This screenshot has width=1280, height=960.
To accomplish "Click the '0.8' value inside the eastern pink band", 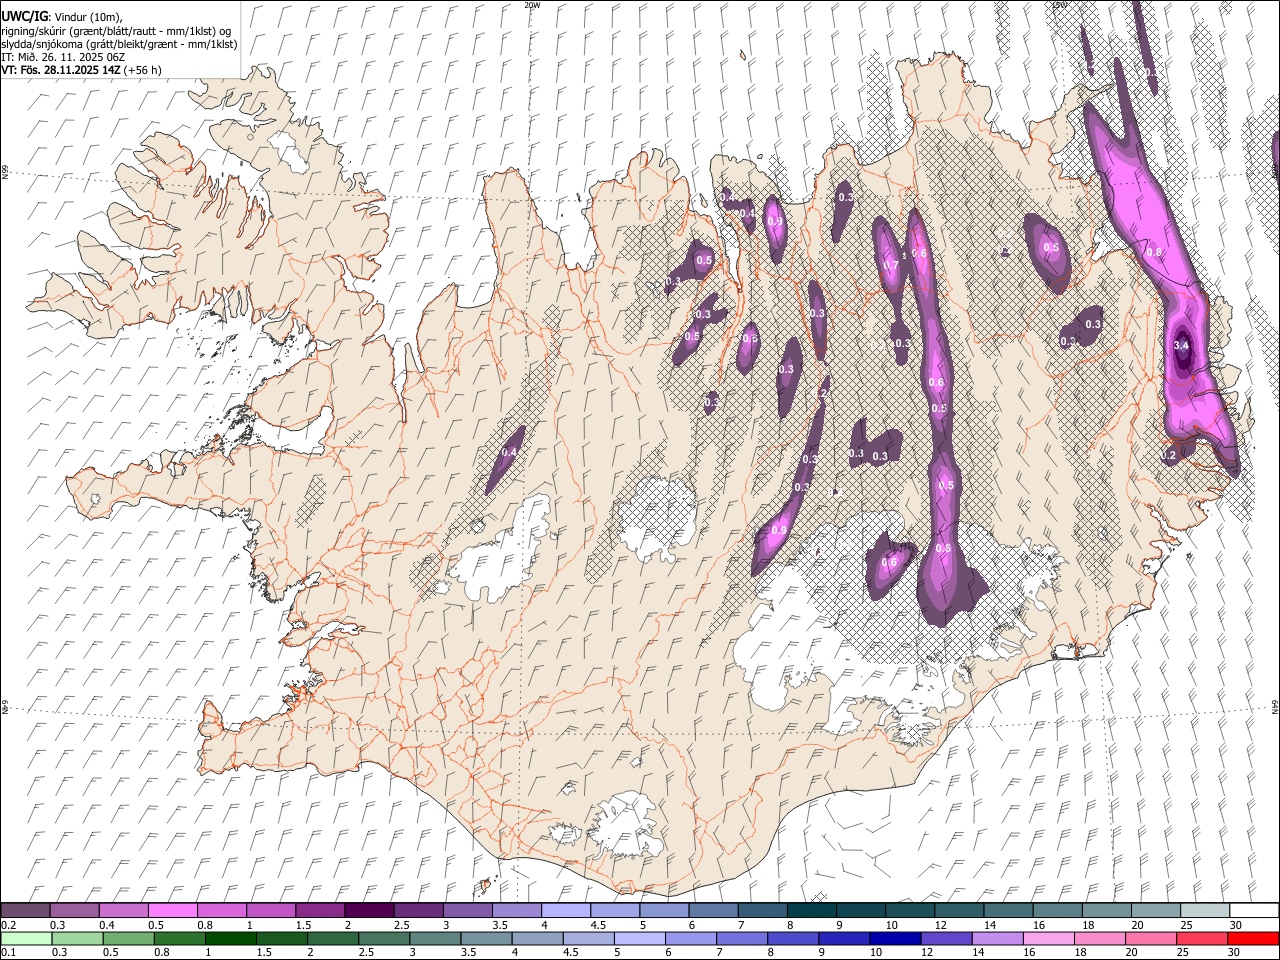I will pyautogui.click(x=1153, y=253).
